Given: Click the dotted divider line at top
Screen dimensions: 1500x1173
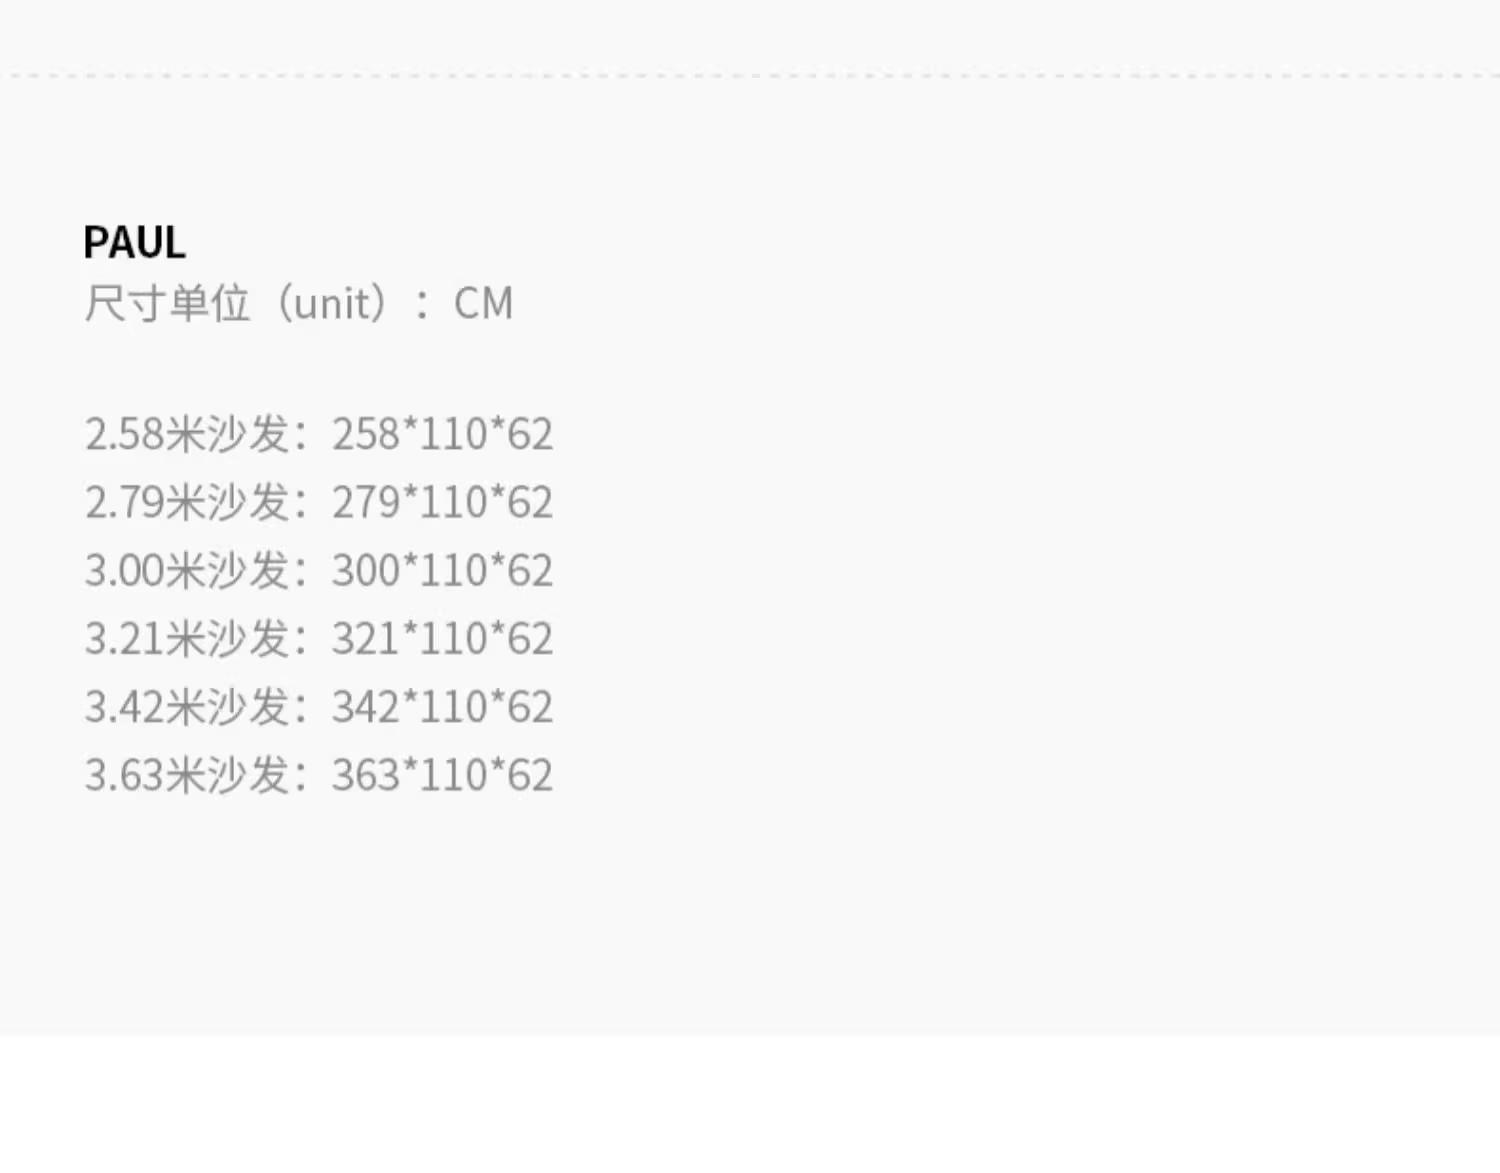Looking at the screenshot, I should click(750, 75).
